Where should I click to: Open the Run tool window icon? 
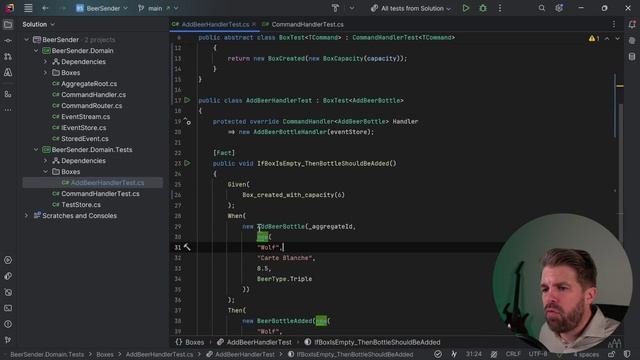(8, 260)
